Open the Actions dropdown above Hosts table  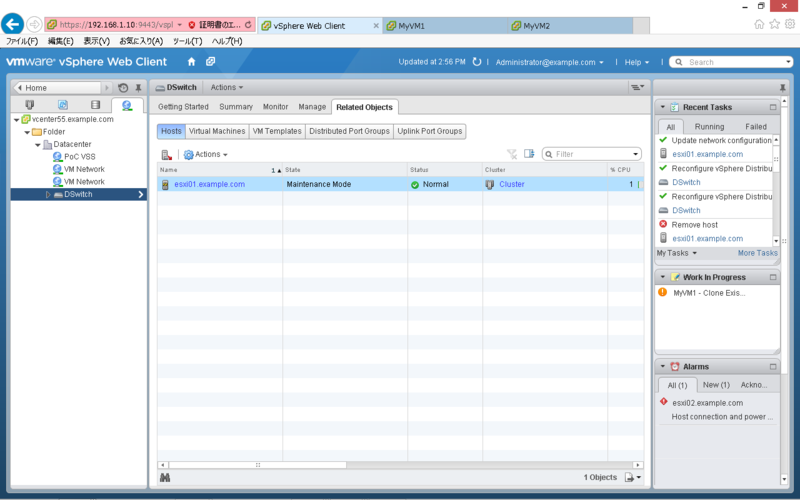[206, 154]
